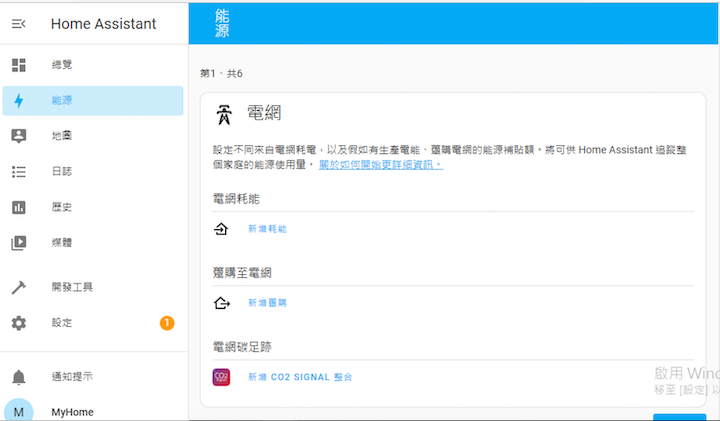Open the 總覽 dashboard icon

coord(19,65)
